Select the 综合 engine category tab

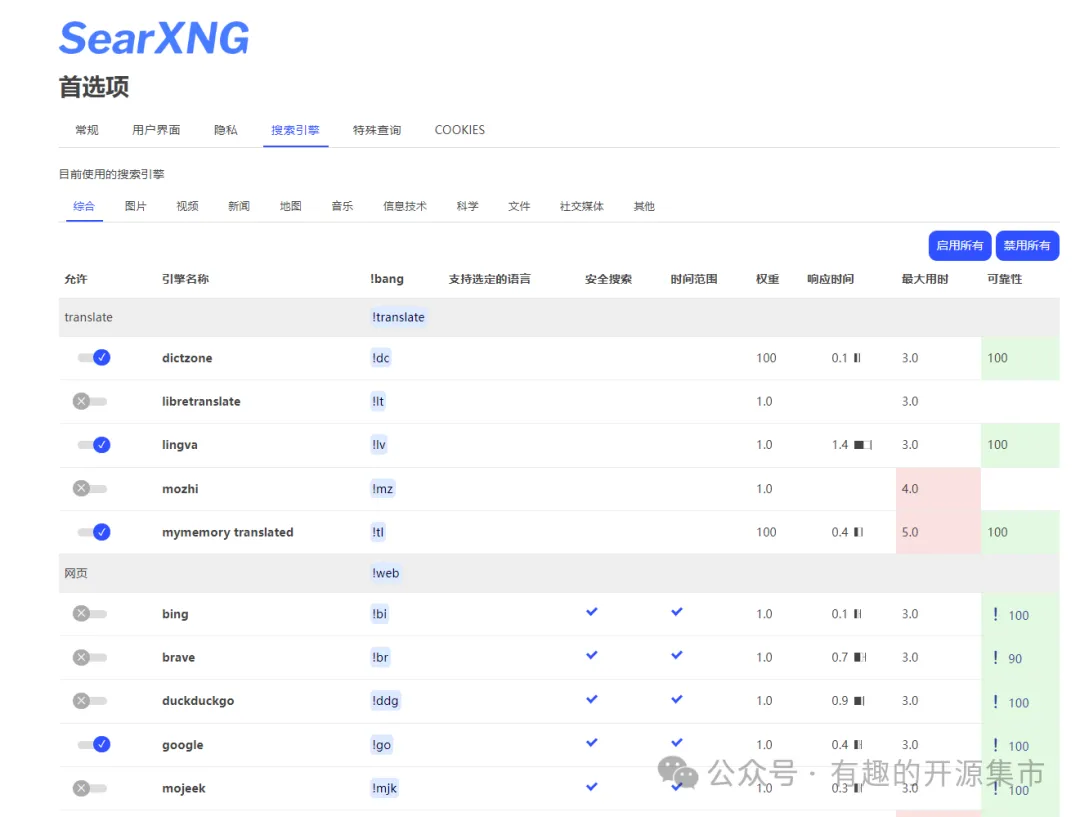click(x=84, y=206)
